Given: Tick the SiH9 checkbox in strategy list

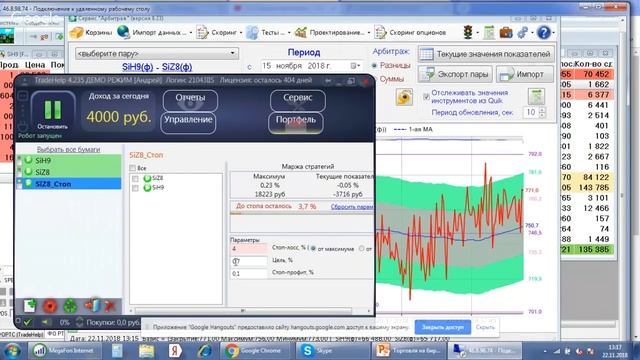Looking at the screenshot, I should click(135, 188).
